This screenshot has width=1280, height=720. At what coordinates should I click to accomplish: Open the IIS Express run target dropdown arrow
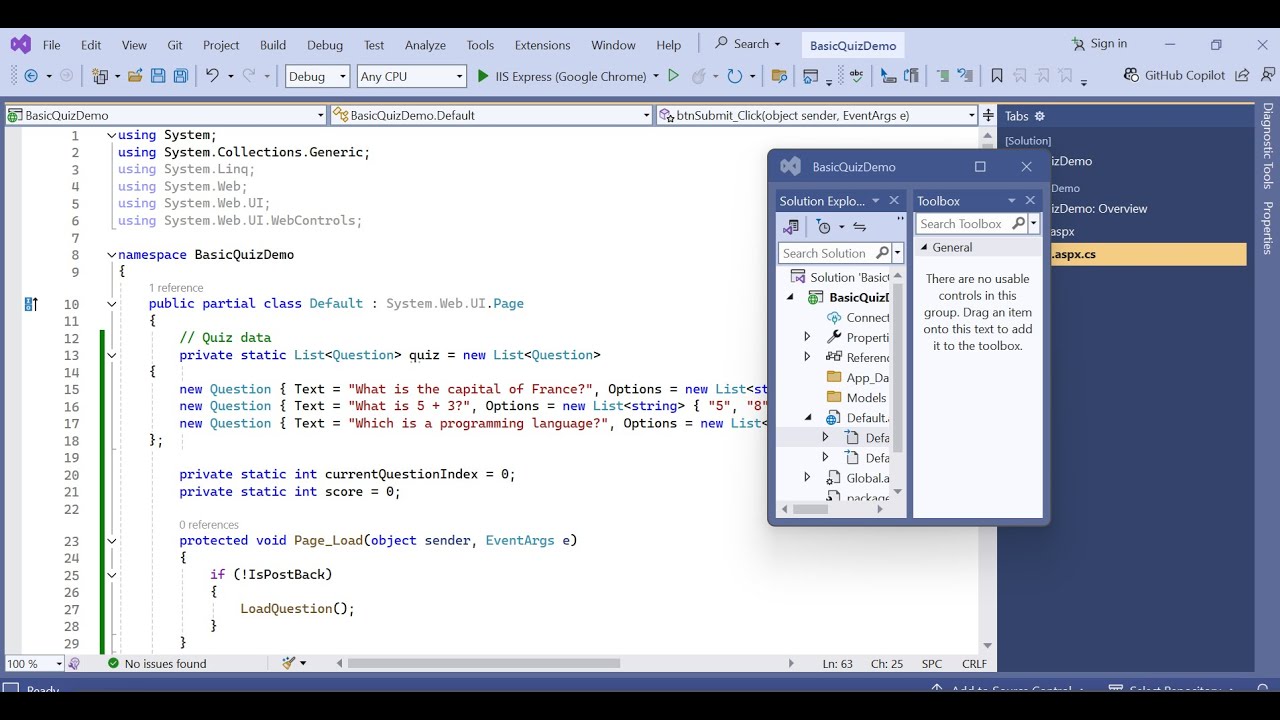(x=656, y=76)
